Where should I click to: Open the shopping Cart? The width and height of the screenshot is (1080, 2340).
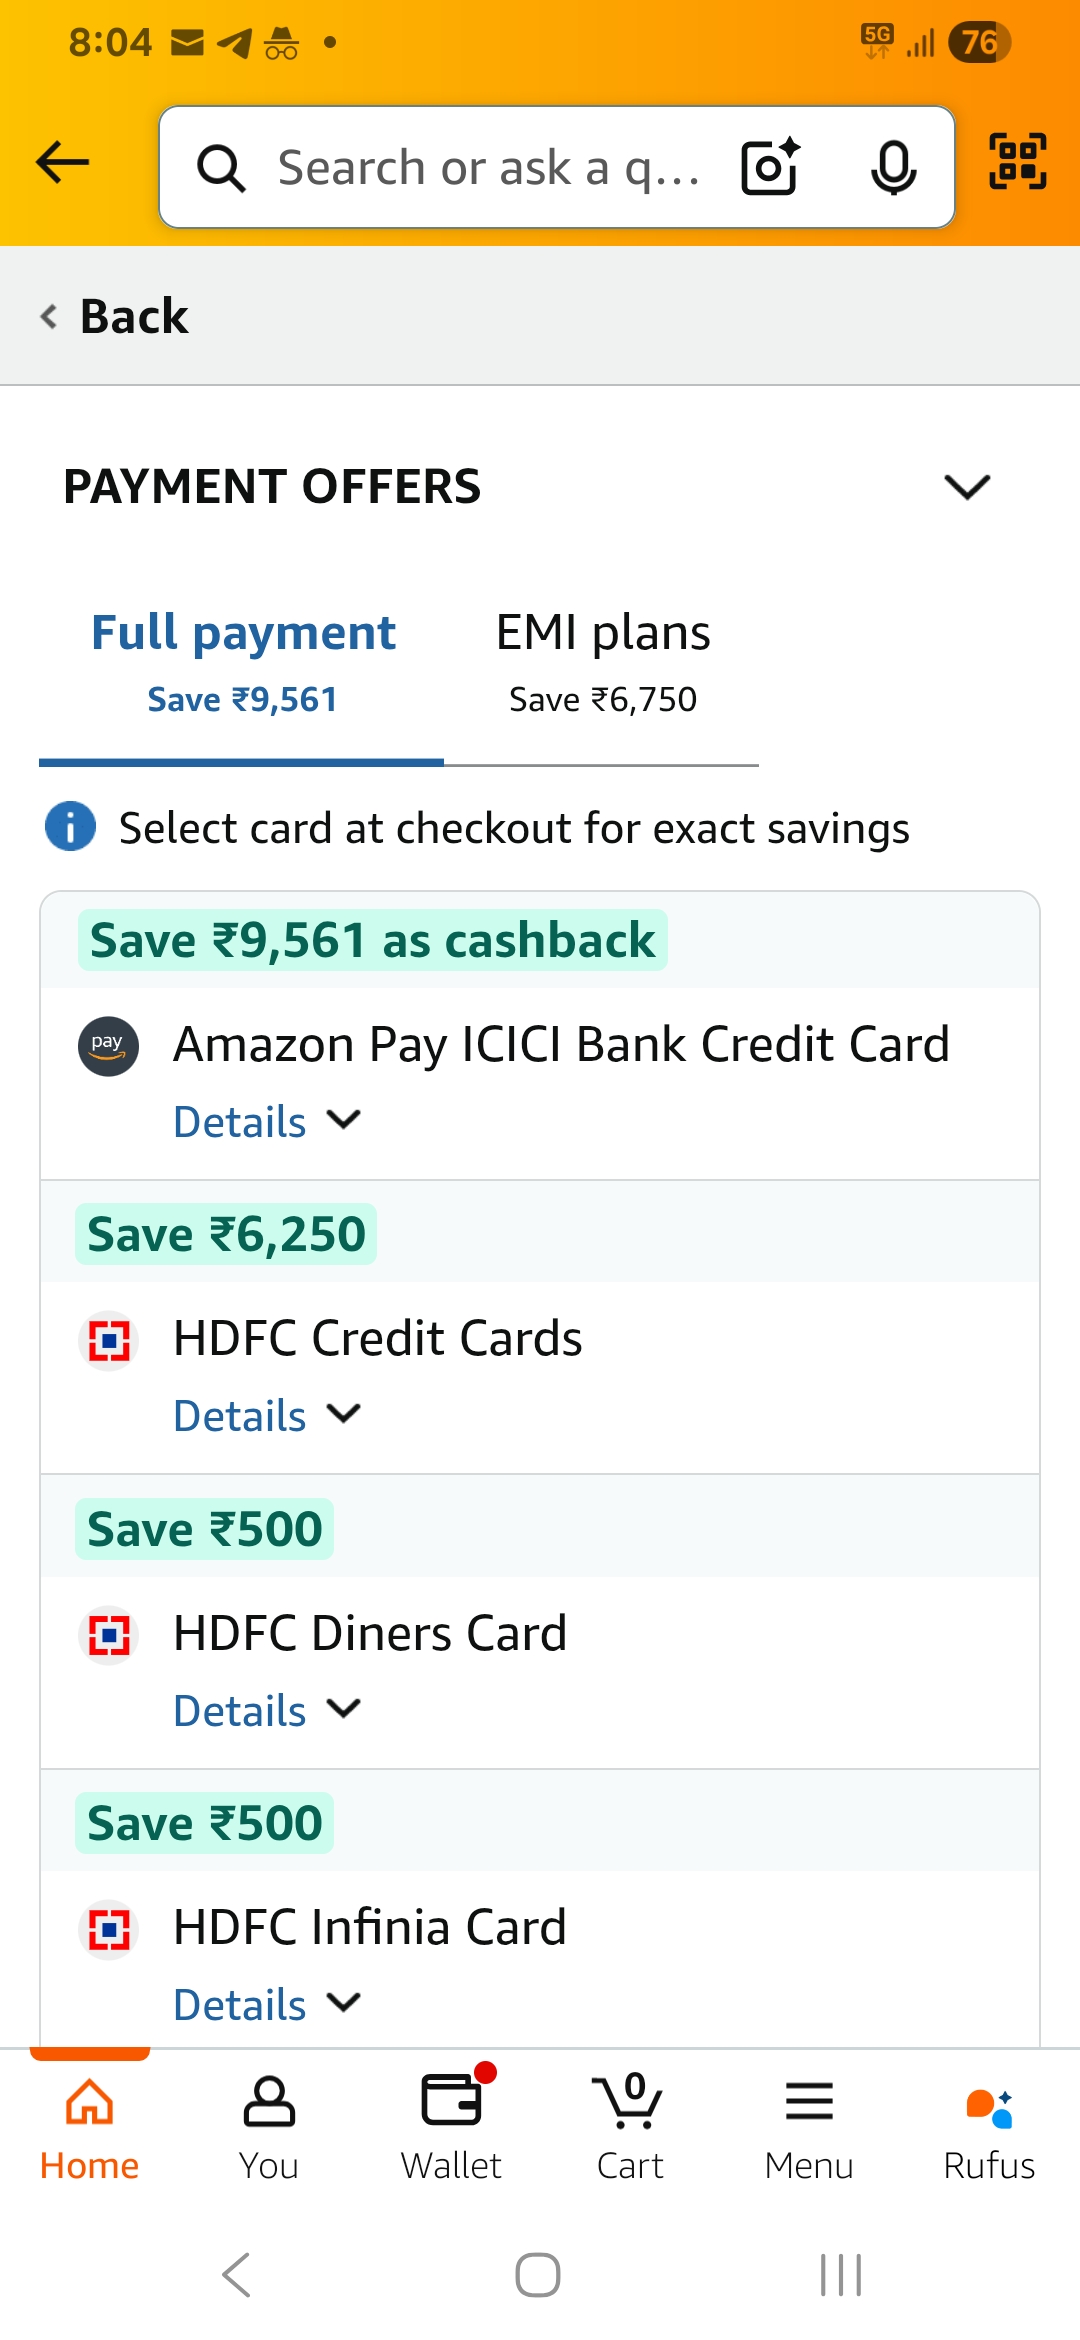tap(630, 2125)
